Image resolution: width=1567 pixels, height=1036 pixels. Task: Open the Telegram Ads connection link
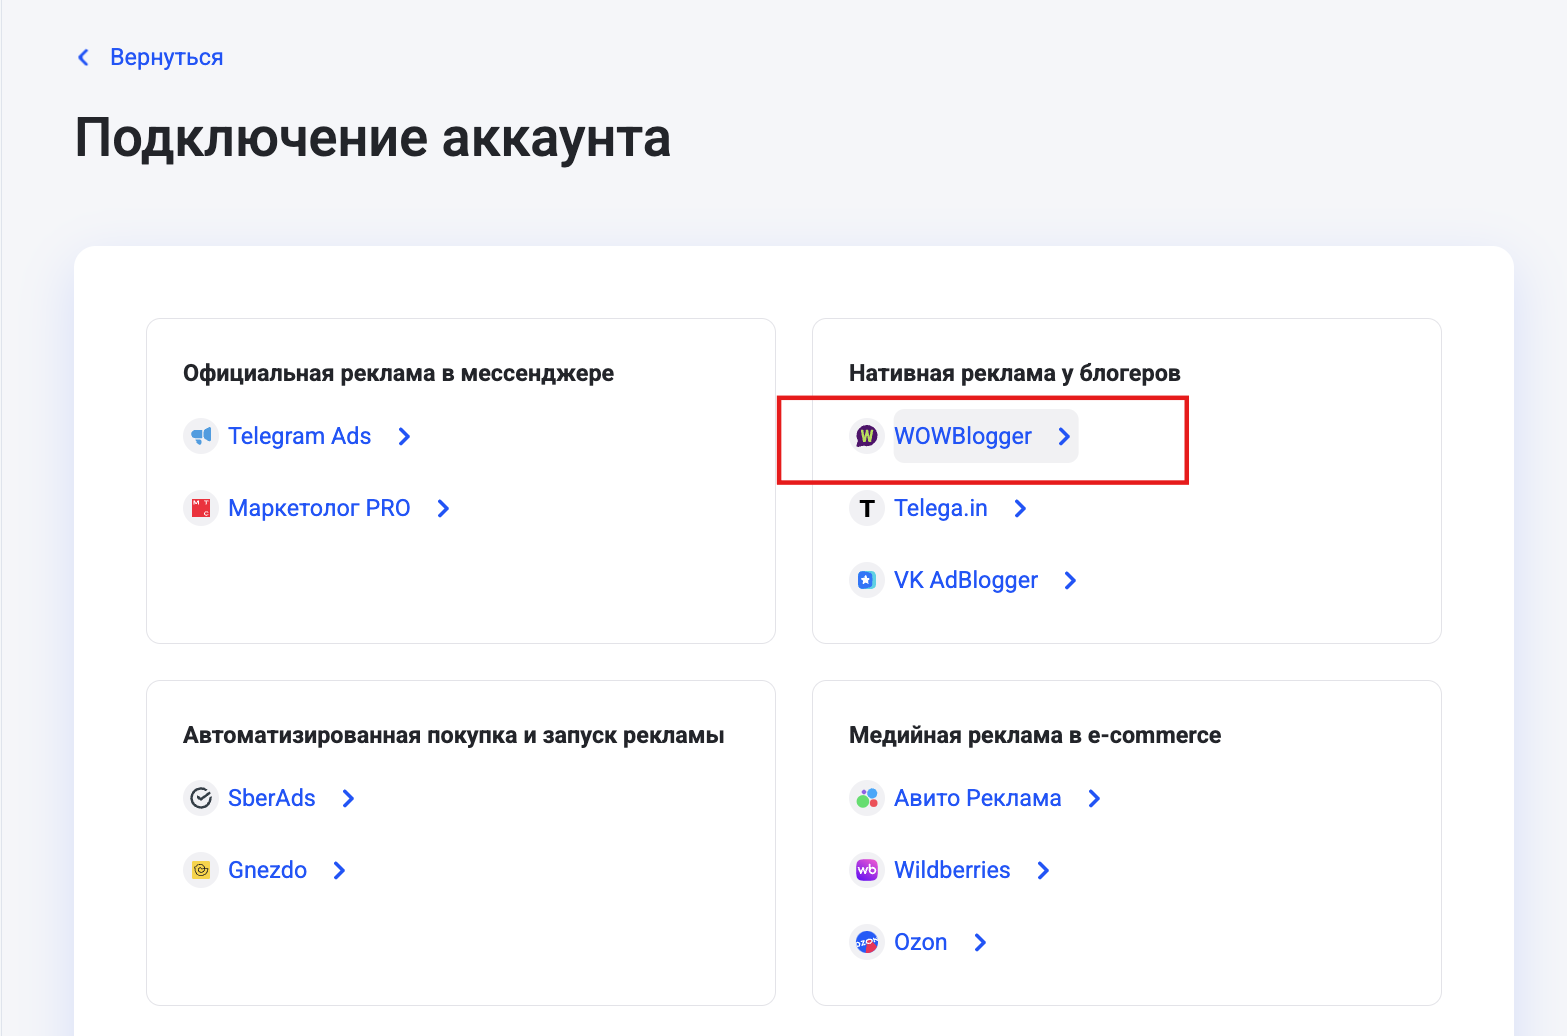click(299, 436)
